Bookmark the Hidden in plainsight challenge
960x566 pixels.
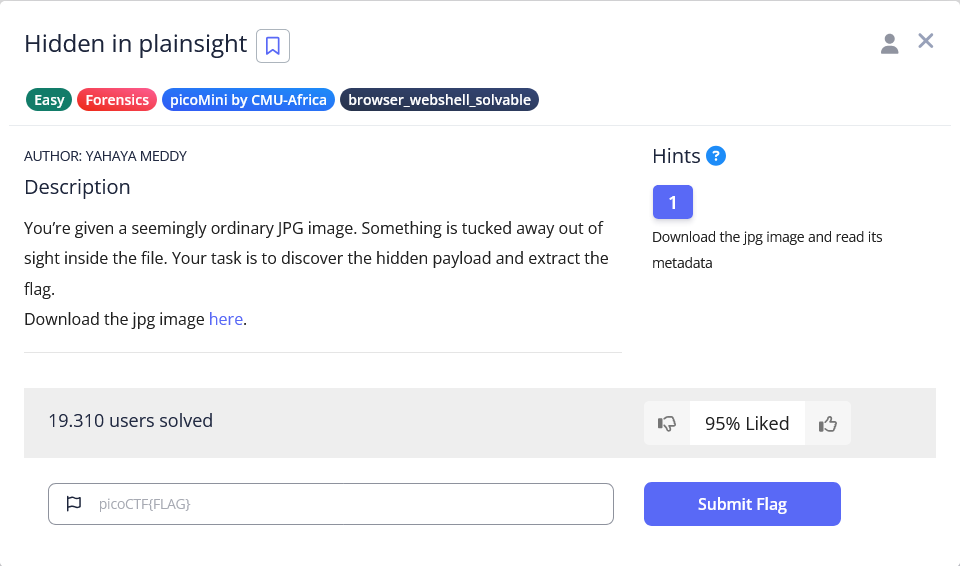(273, 46)
